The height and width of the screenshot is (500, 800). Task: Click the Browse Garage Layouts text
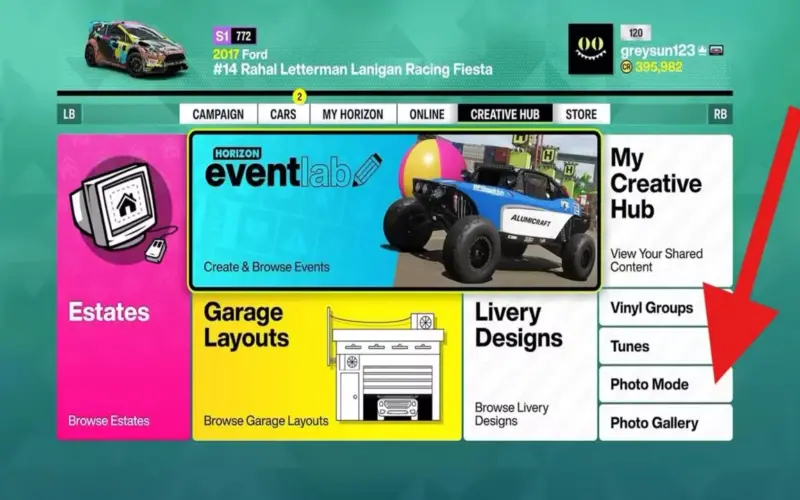266,421
